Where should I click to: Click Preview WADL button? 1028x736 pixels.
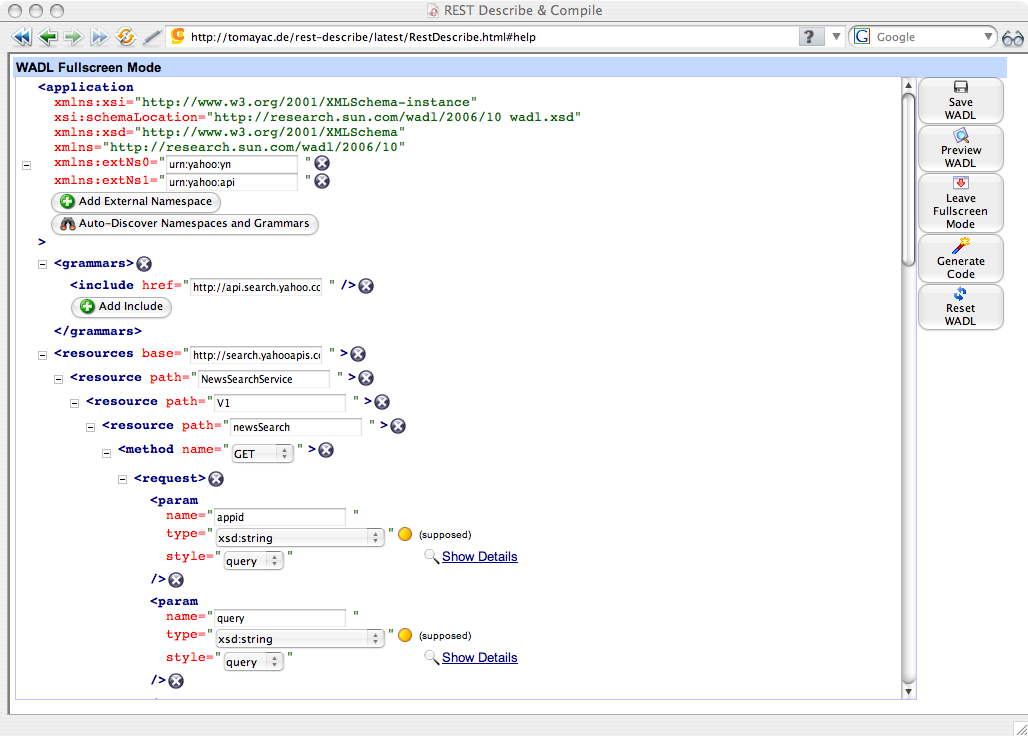coord(960,149)
